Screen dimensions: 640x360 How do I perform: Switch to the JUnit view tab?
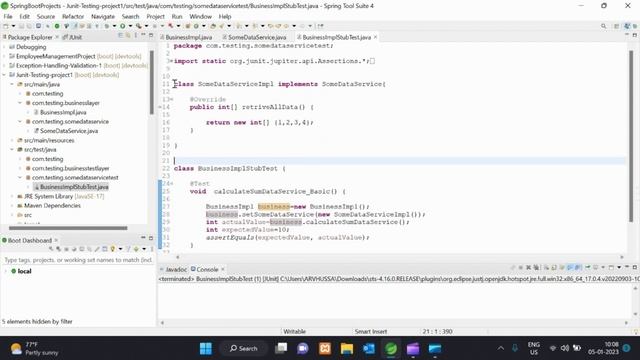[x=73, y=37]
